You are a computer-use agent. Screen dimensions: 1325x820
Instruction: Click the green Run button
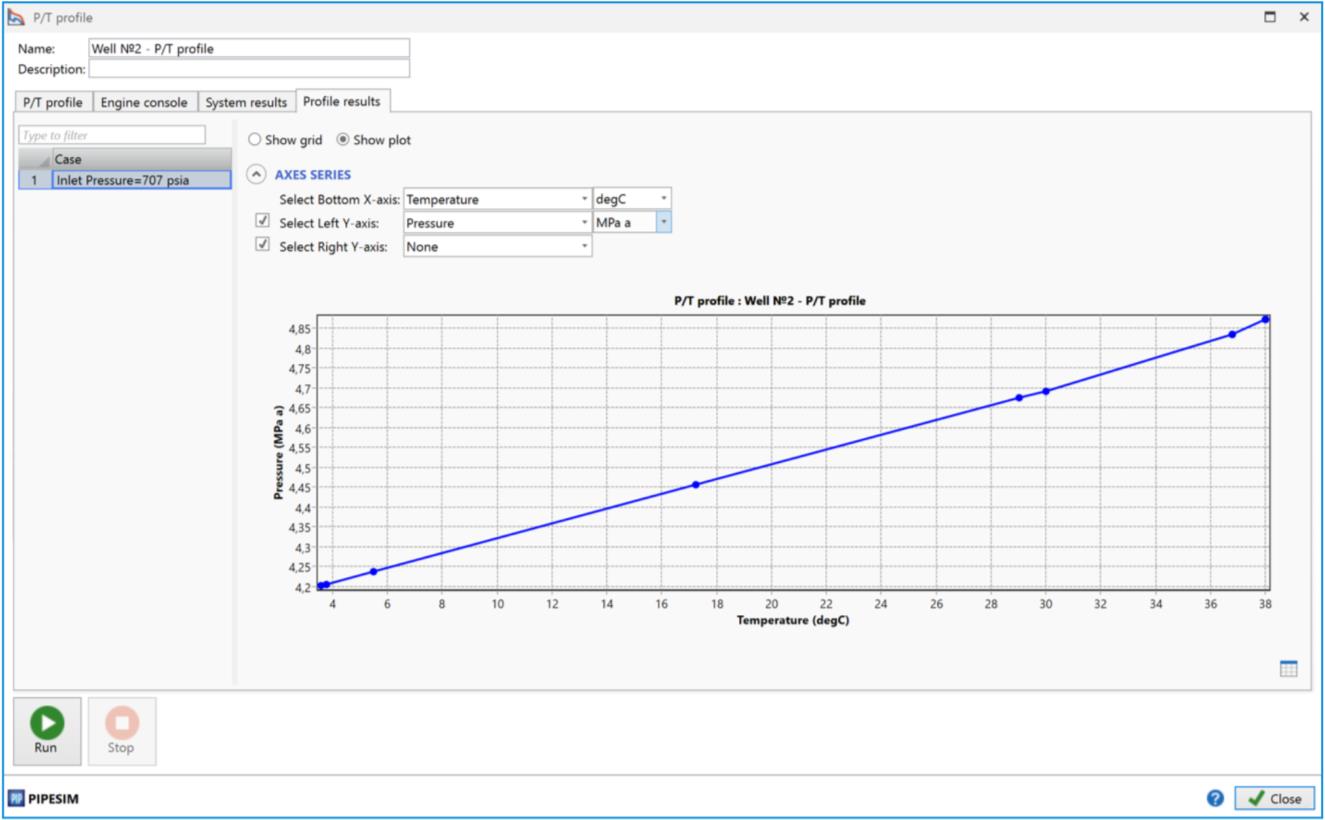[46, 731]
